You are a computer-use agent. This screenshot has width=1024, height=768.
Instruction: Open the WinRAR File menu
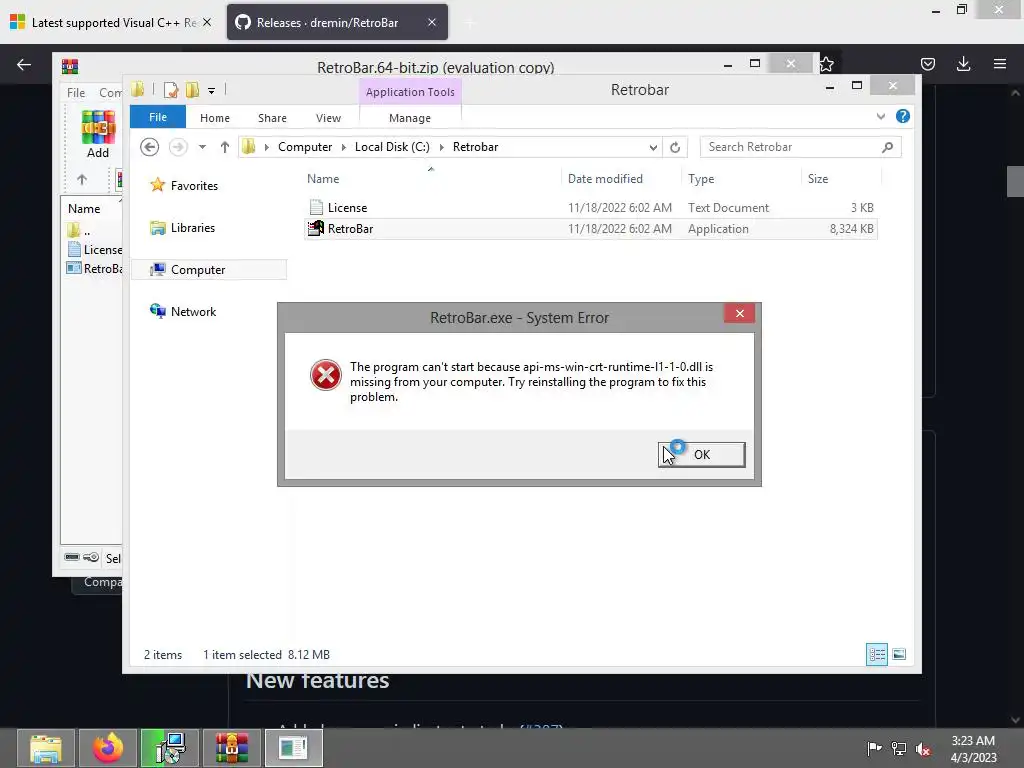76,93
